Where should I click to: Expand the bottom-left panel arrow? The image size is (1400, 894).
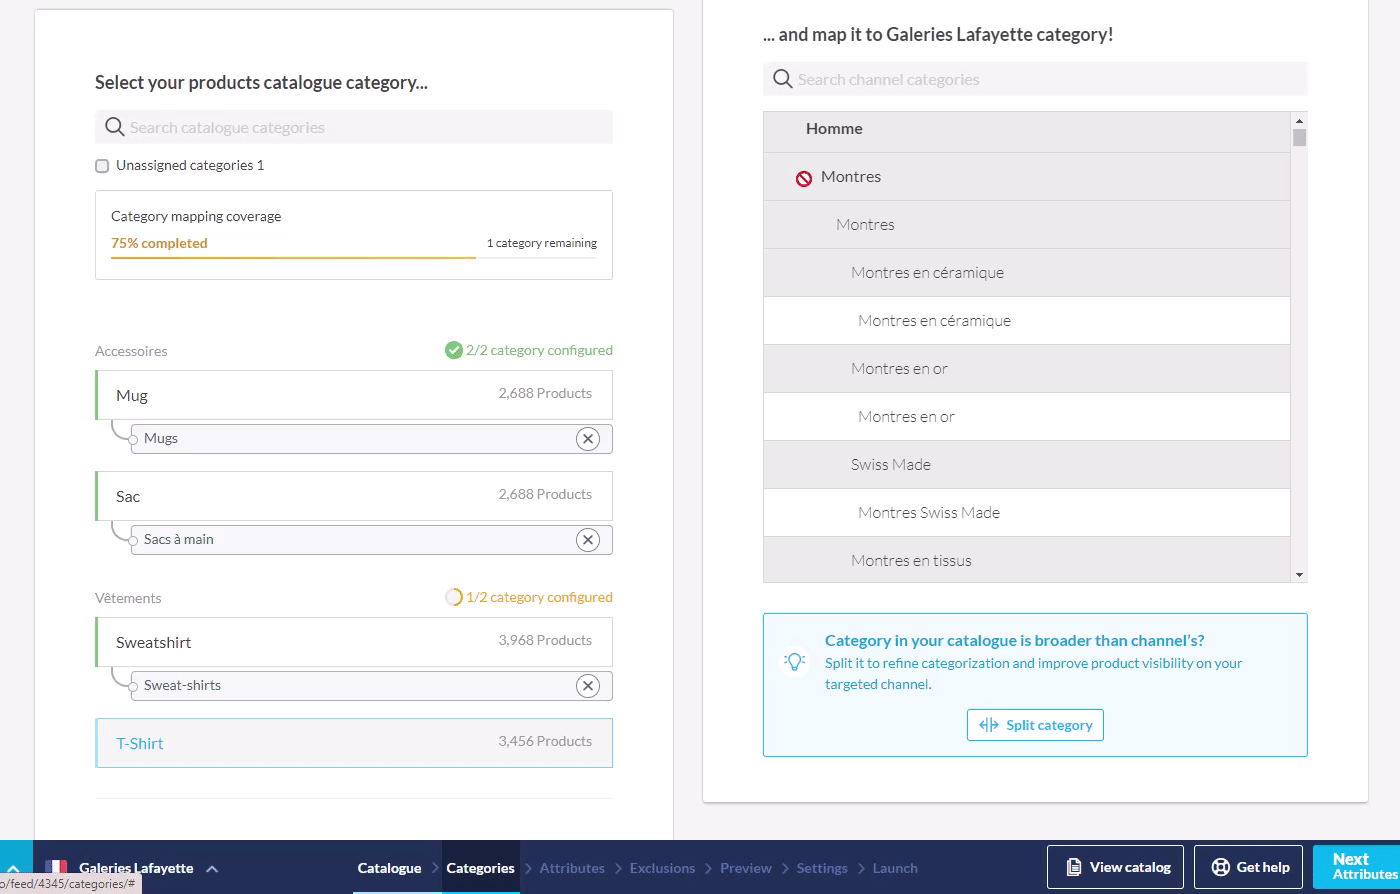pyautogui.click(x=14, y=870)
